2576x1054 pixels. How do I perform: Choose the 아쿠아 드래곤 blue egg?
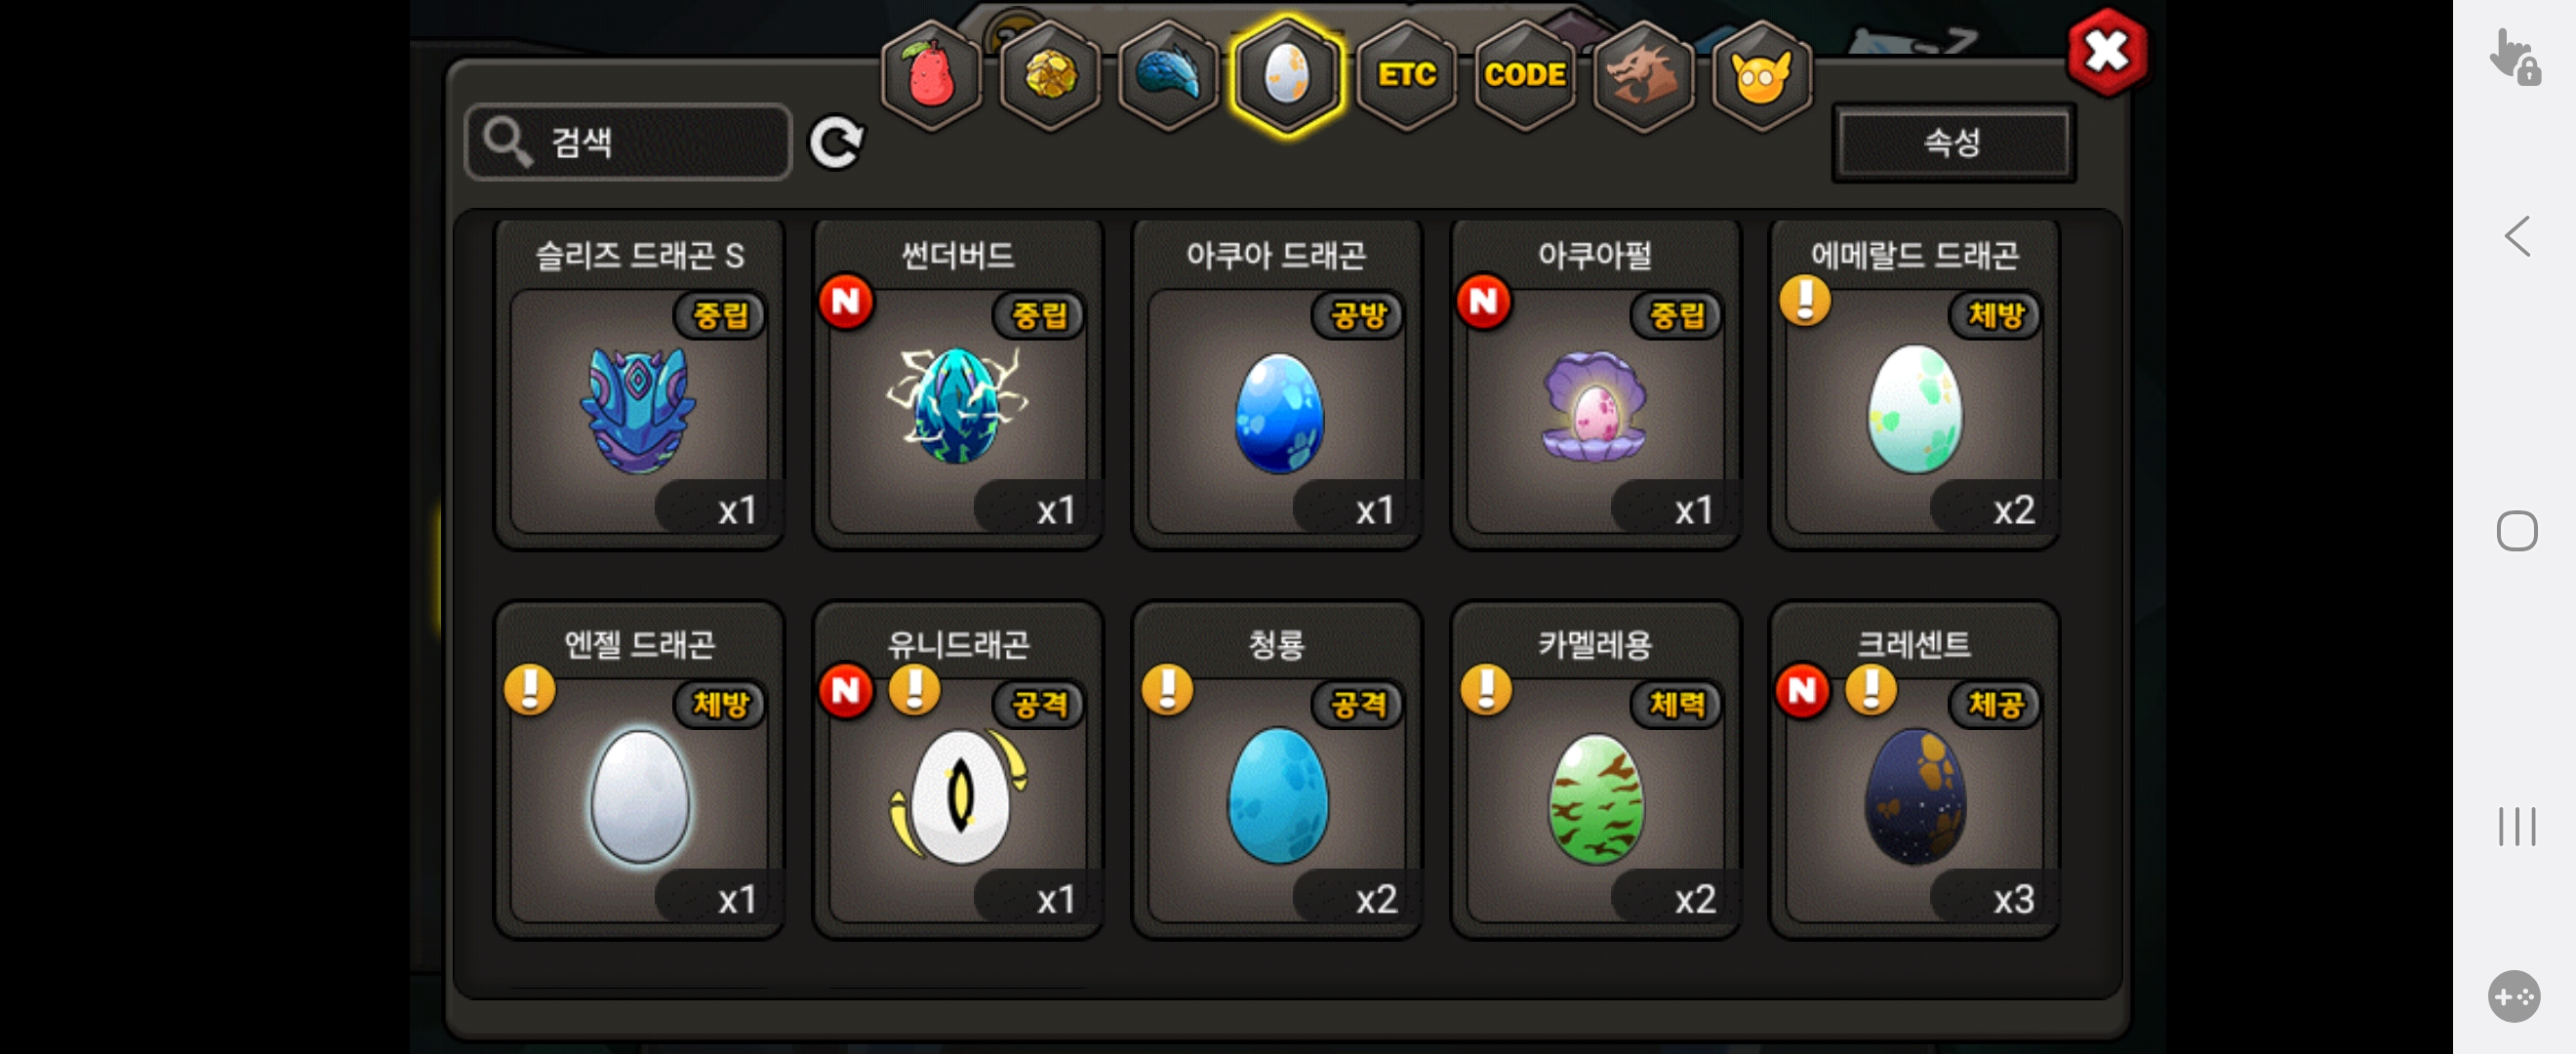point(1276,385)
